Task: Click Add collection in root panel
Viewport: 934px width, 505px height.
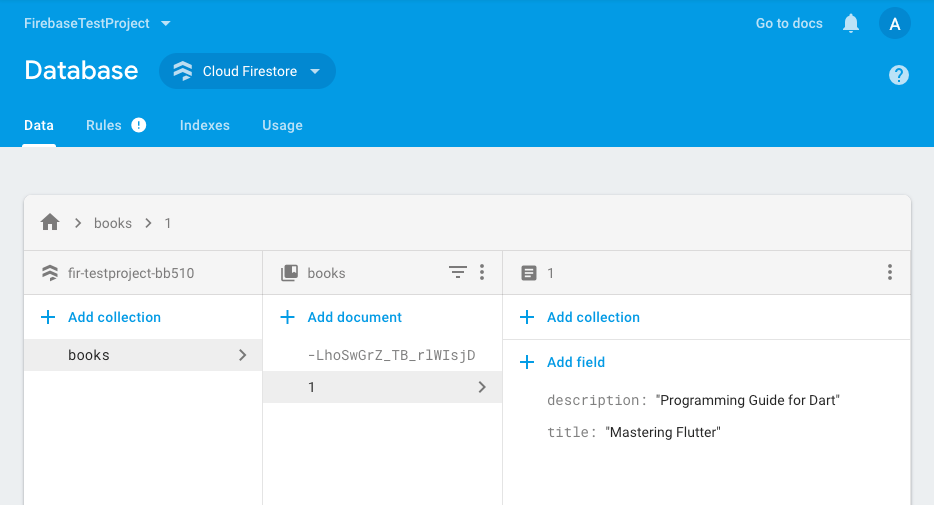Action: (x=114, y=317)
